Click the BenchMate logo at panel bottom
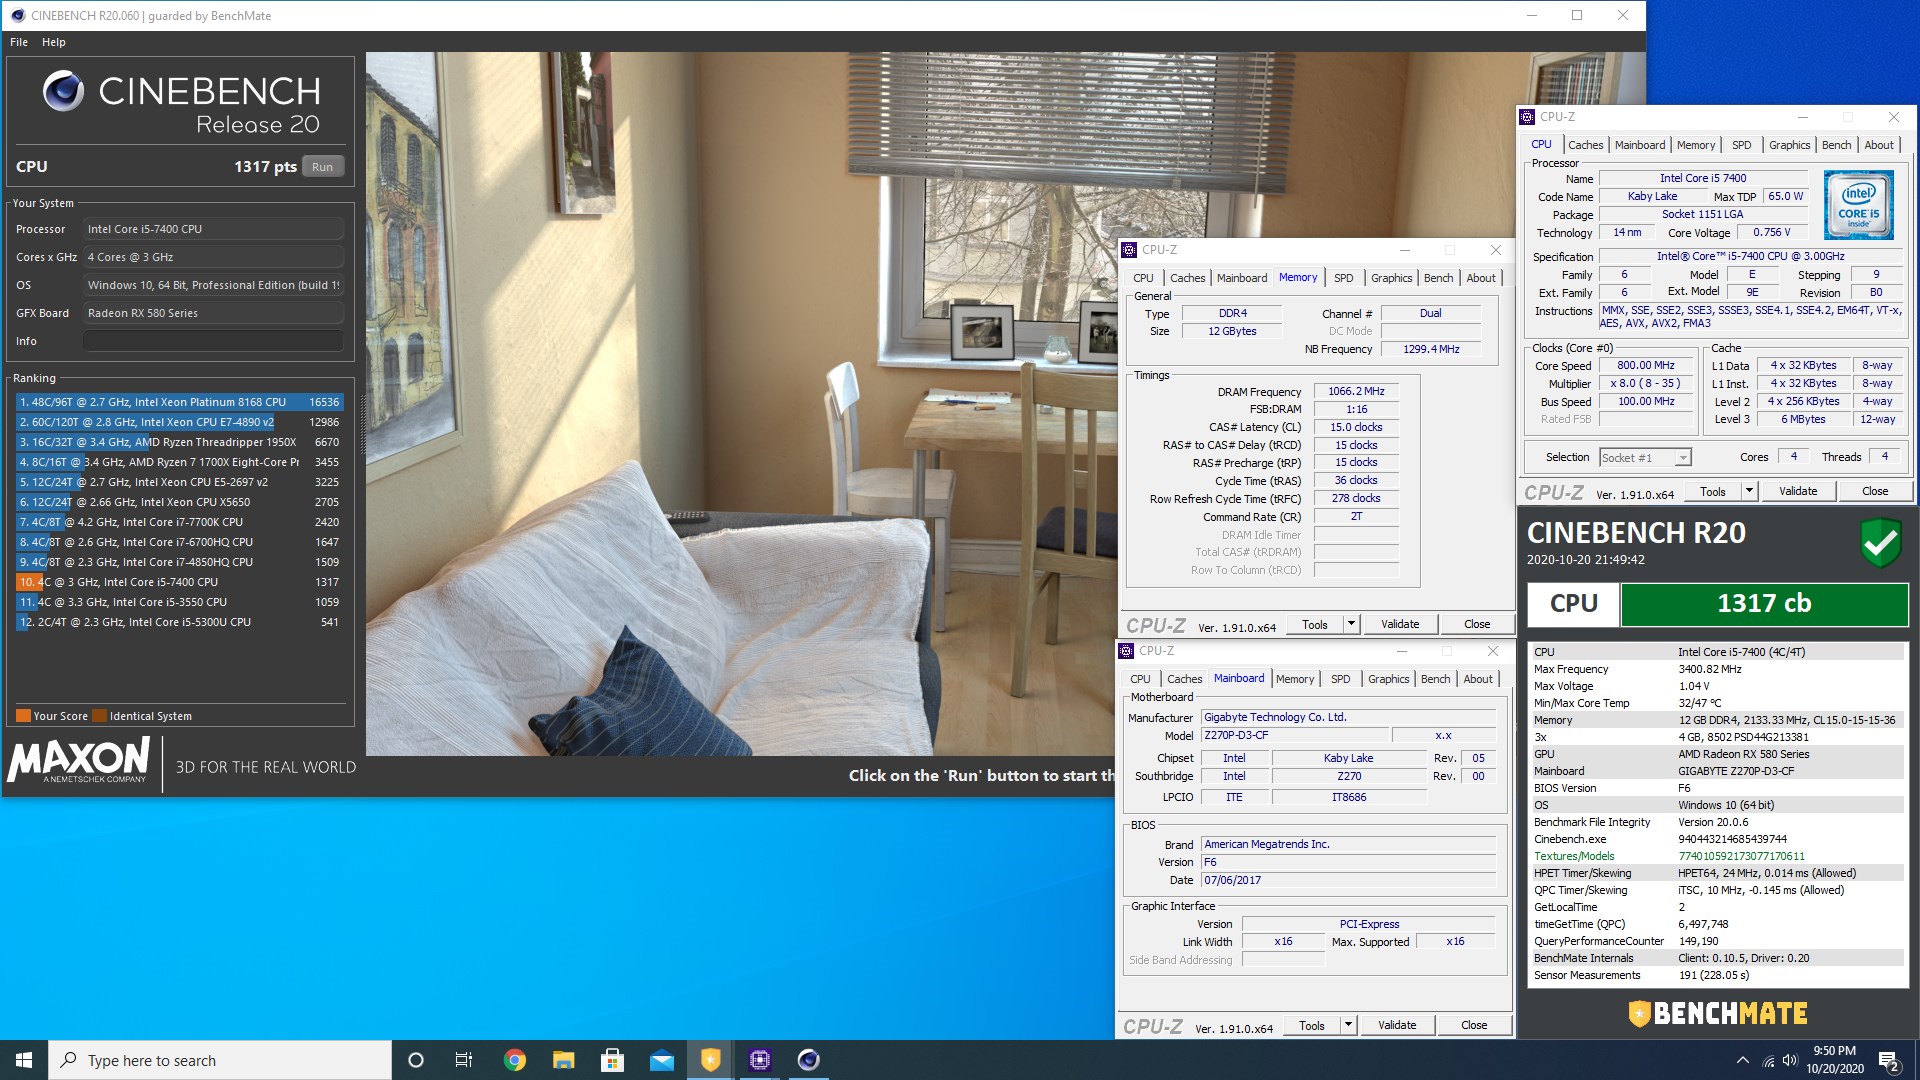The image size is (1920, 1080). (x=1717, y=1014)
